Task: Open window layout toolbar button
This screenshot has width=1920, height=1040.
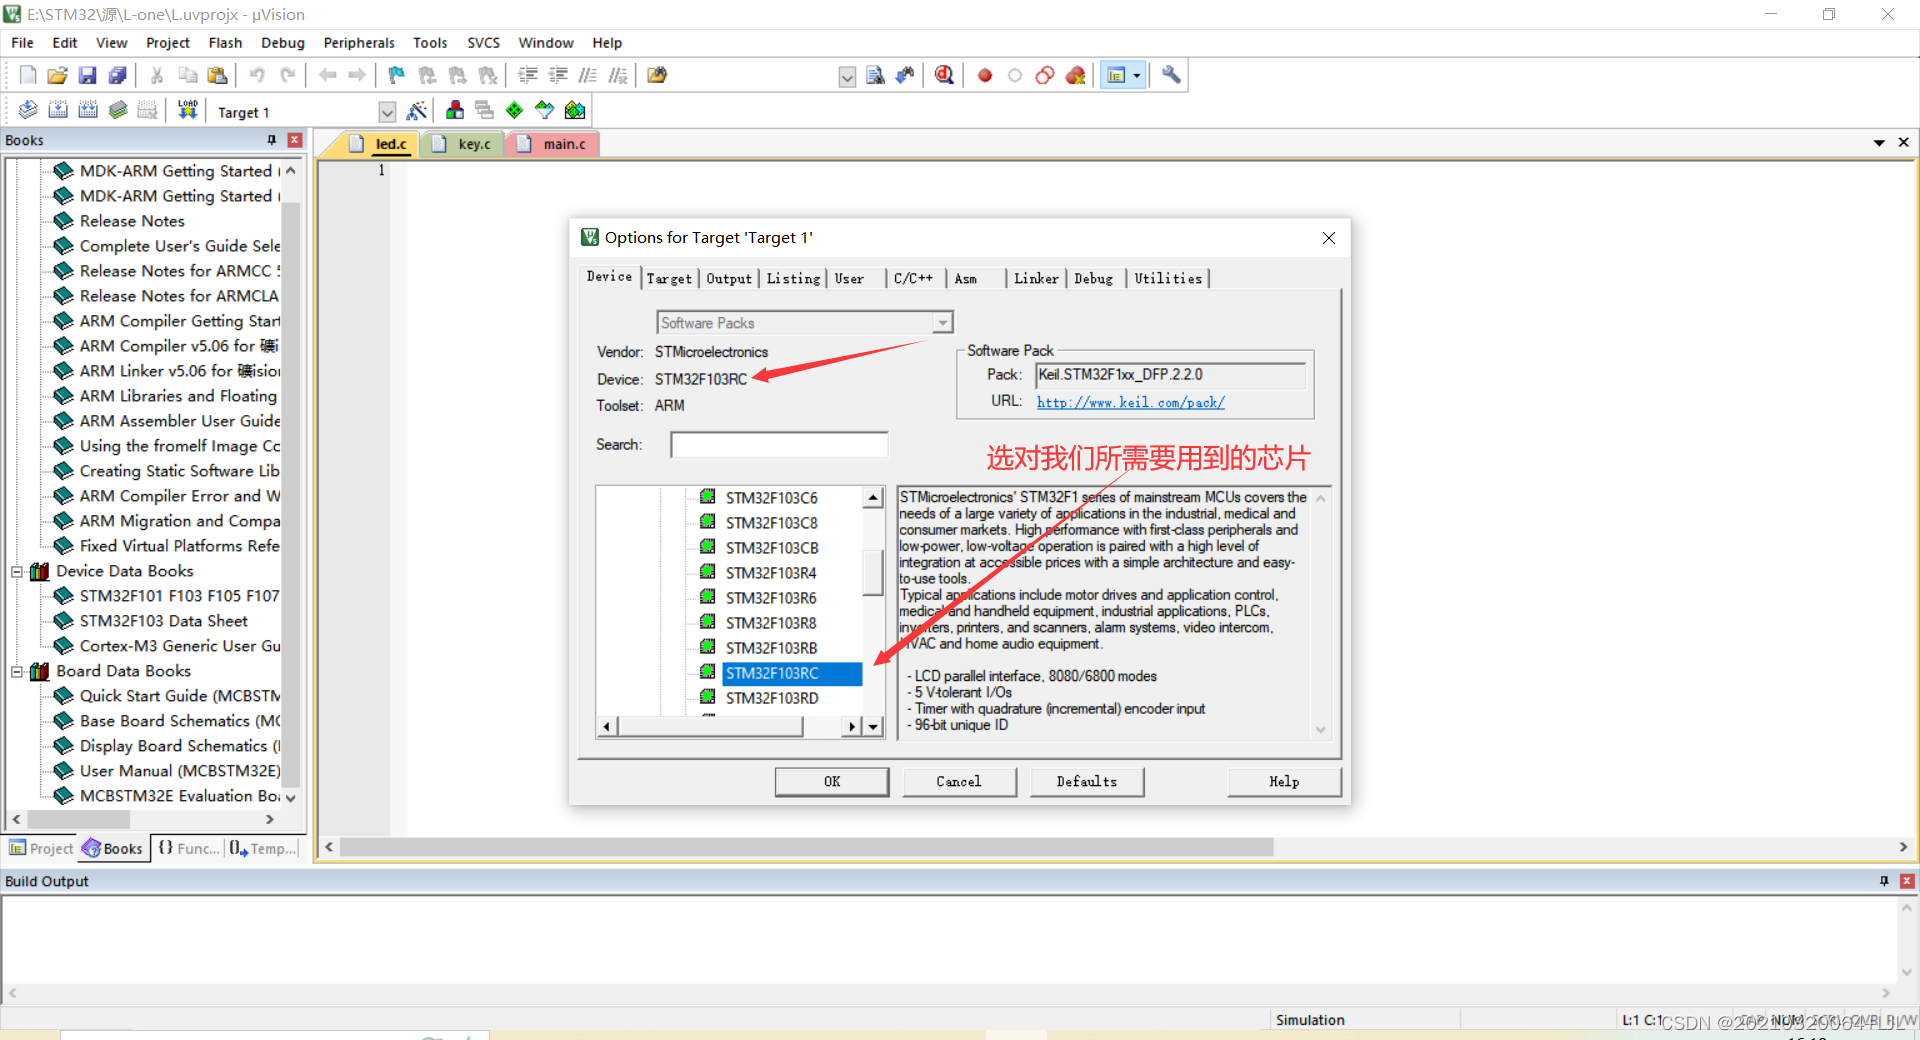Action: 1116,75
